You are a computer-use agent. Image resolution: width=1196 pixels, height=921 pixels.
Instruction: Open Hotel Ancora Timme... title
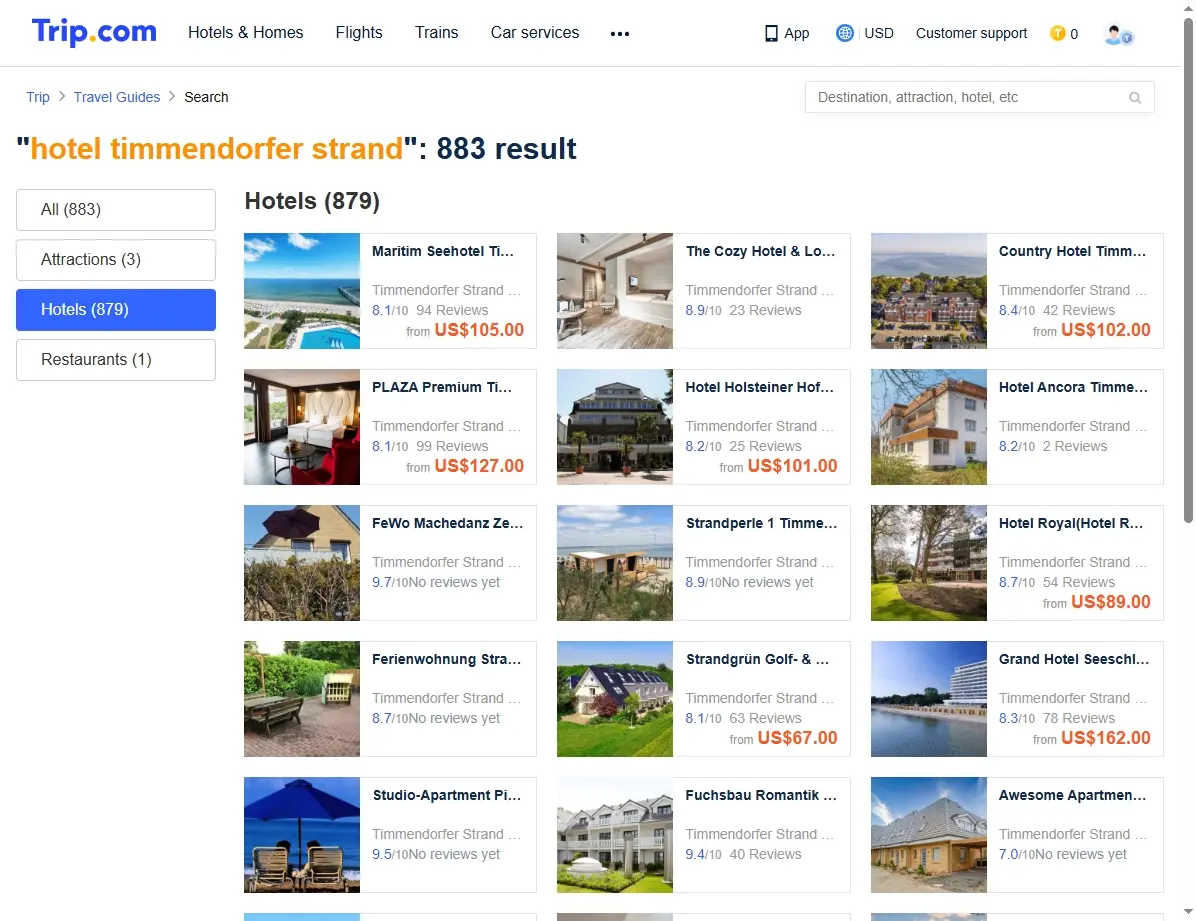click(1073, 387)
